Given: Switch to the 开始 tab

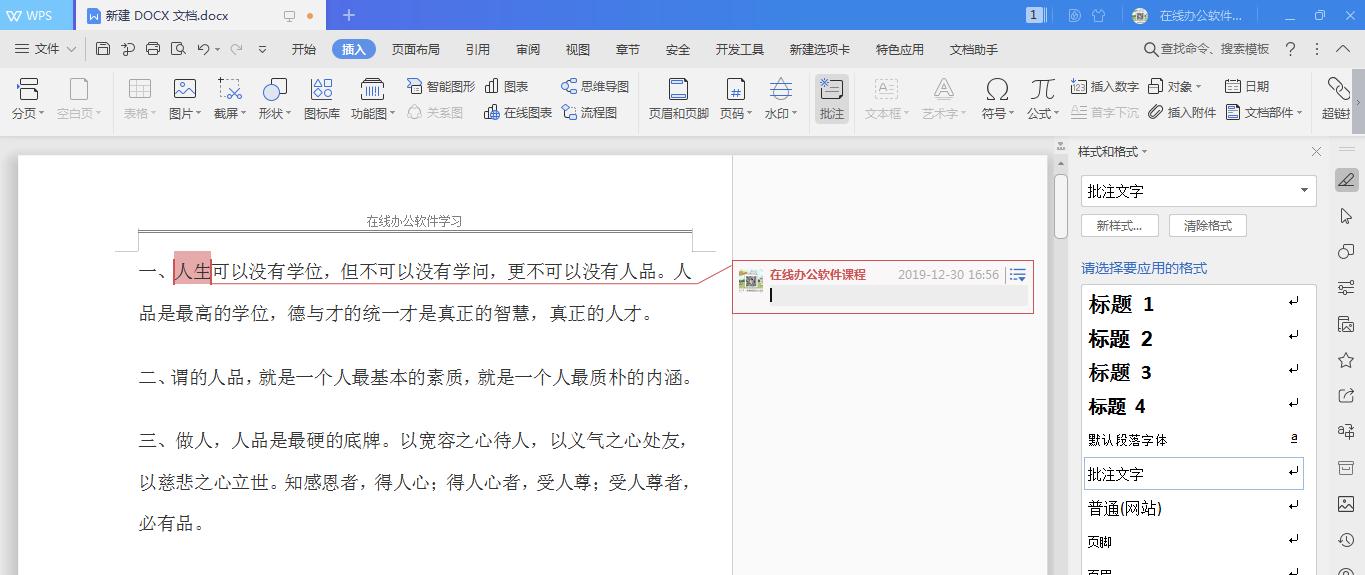Looking at the screenshot, I should 303,49.
